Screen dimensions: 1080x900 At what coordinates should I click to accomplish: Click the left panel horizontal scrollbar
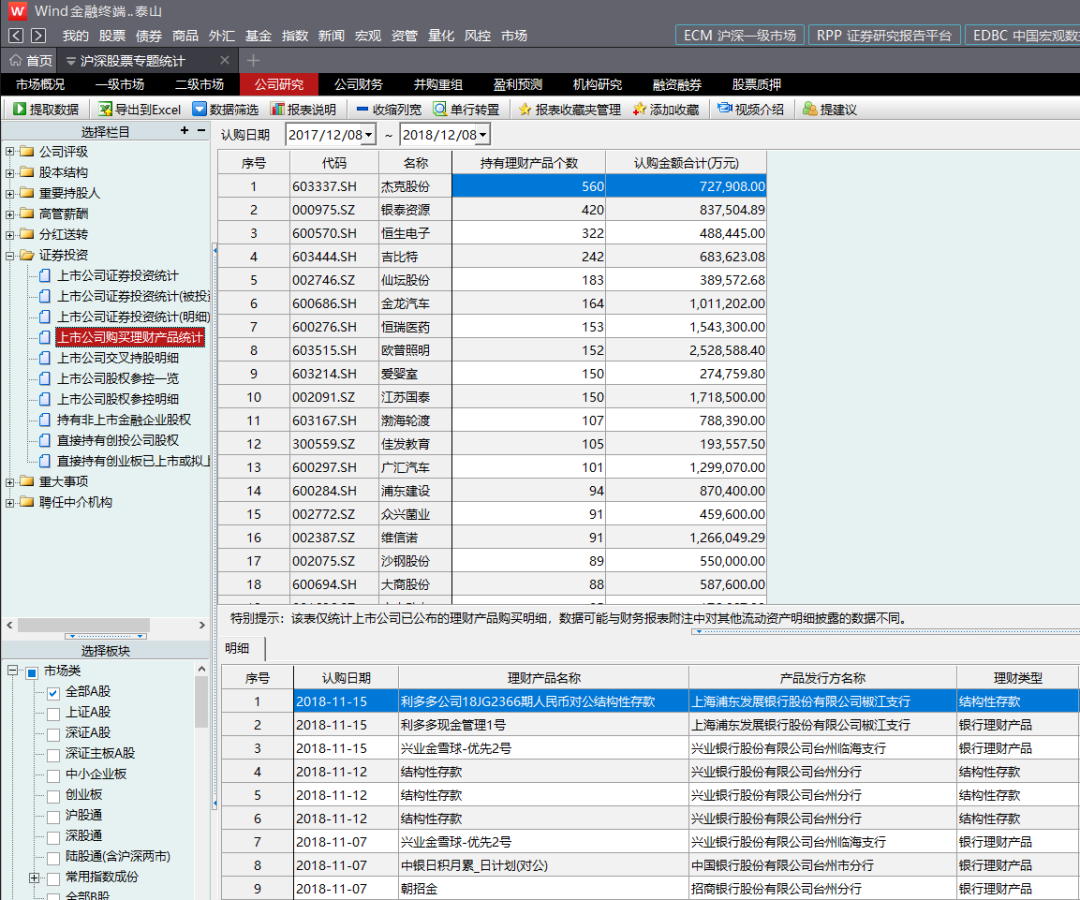click(83, 625)
